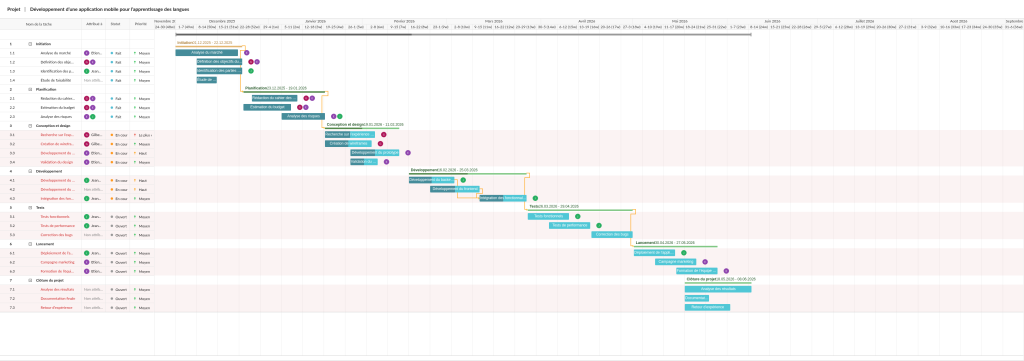Click the green assignee avatar in table row 5.1
This screenshot has height=361, width=1024.
(x=87, y=216)
